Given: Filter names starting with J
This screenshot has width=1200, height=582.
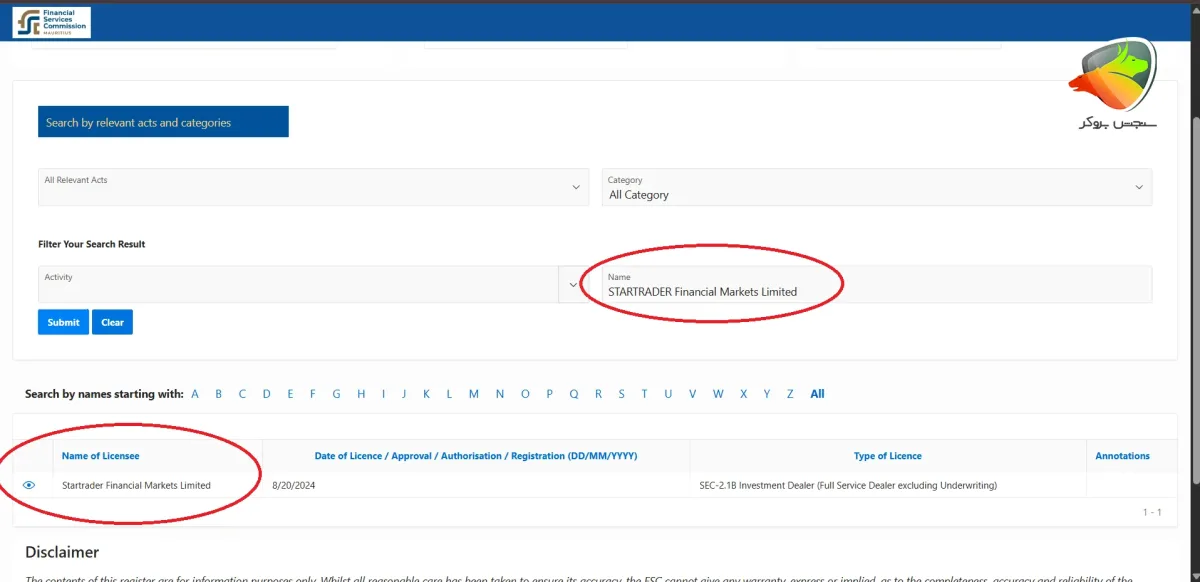Looking at the screenshot, I should click(x=404, y=394).
